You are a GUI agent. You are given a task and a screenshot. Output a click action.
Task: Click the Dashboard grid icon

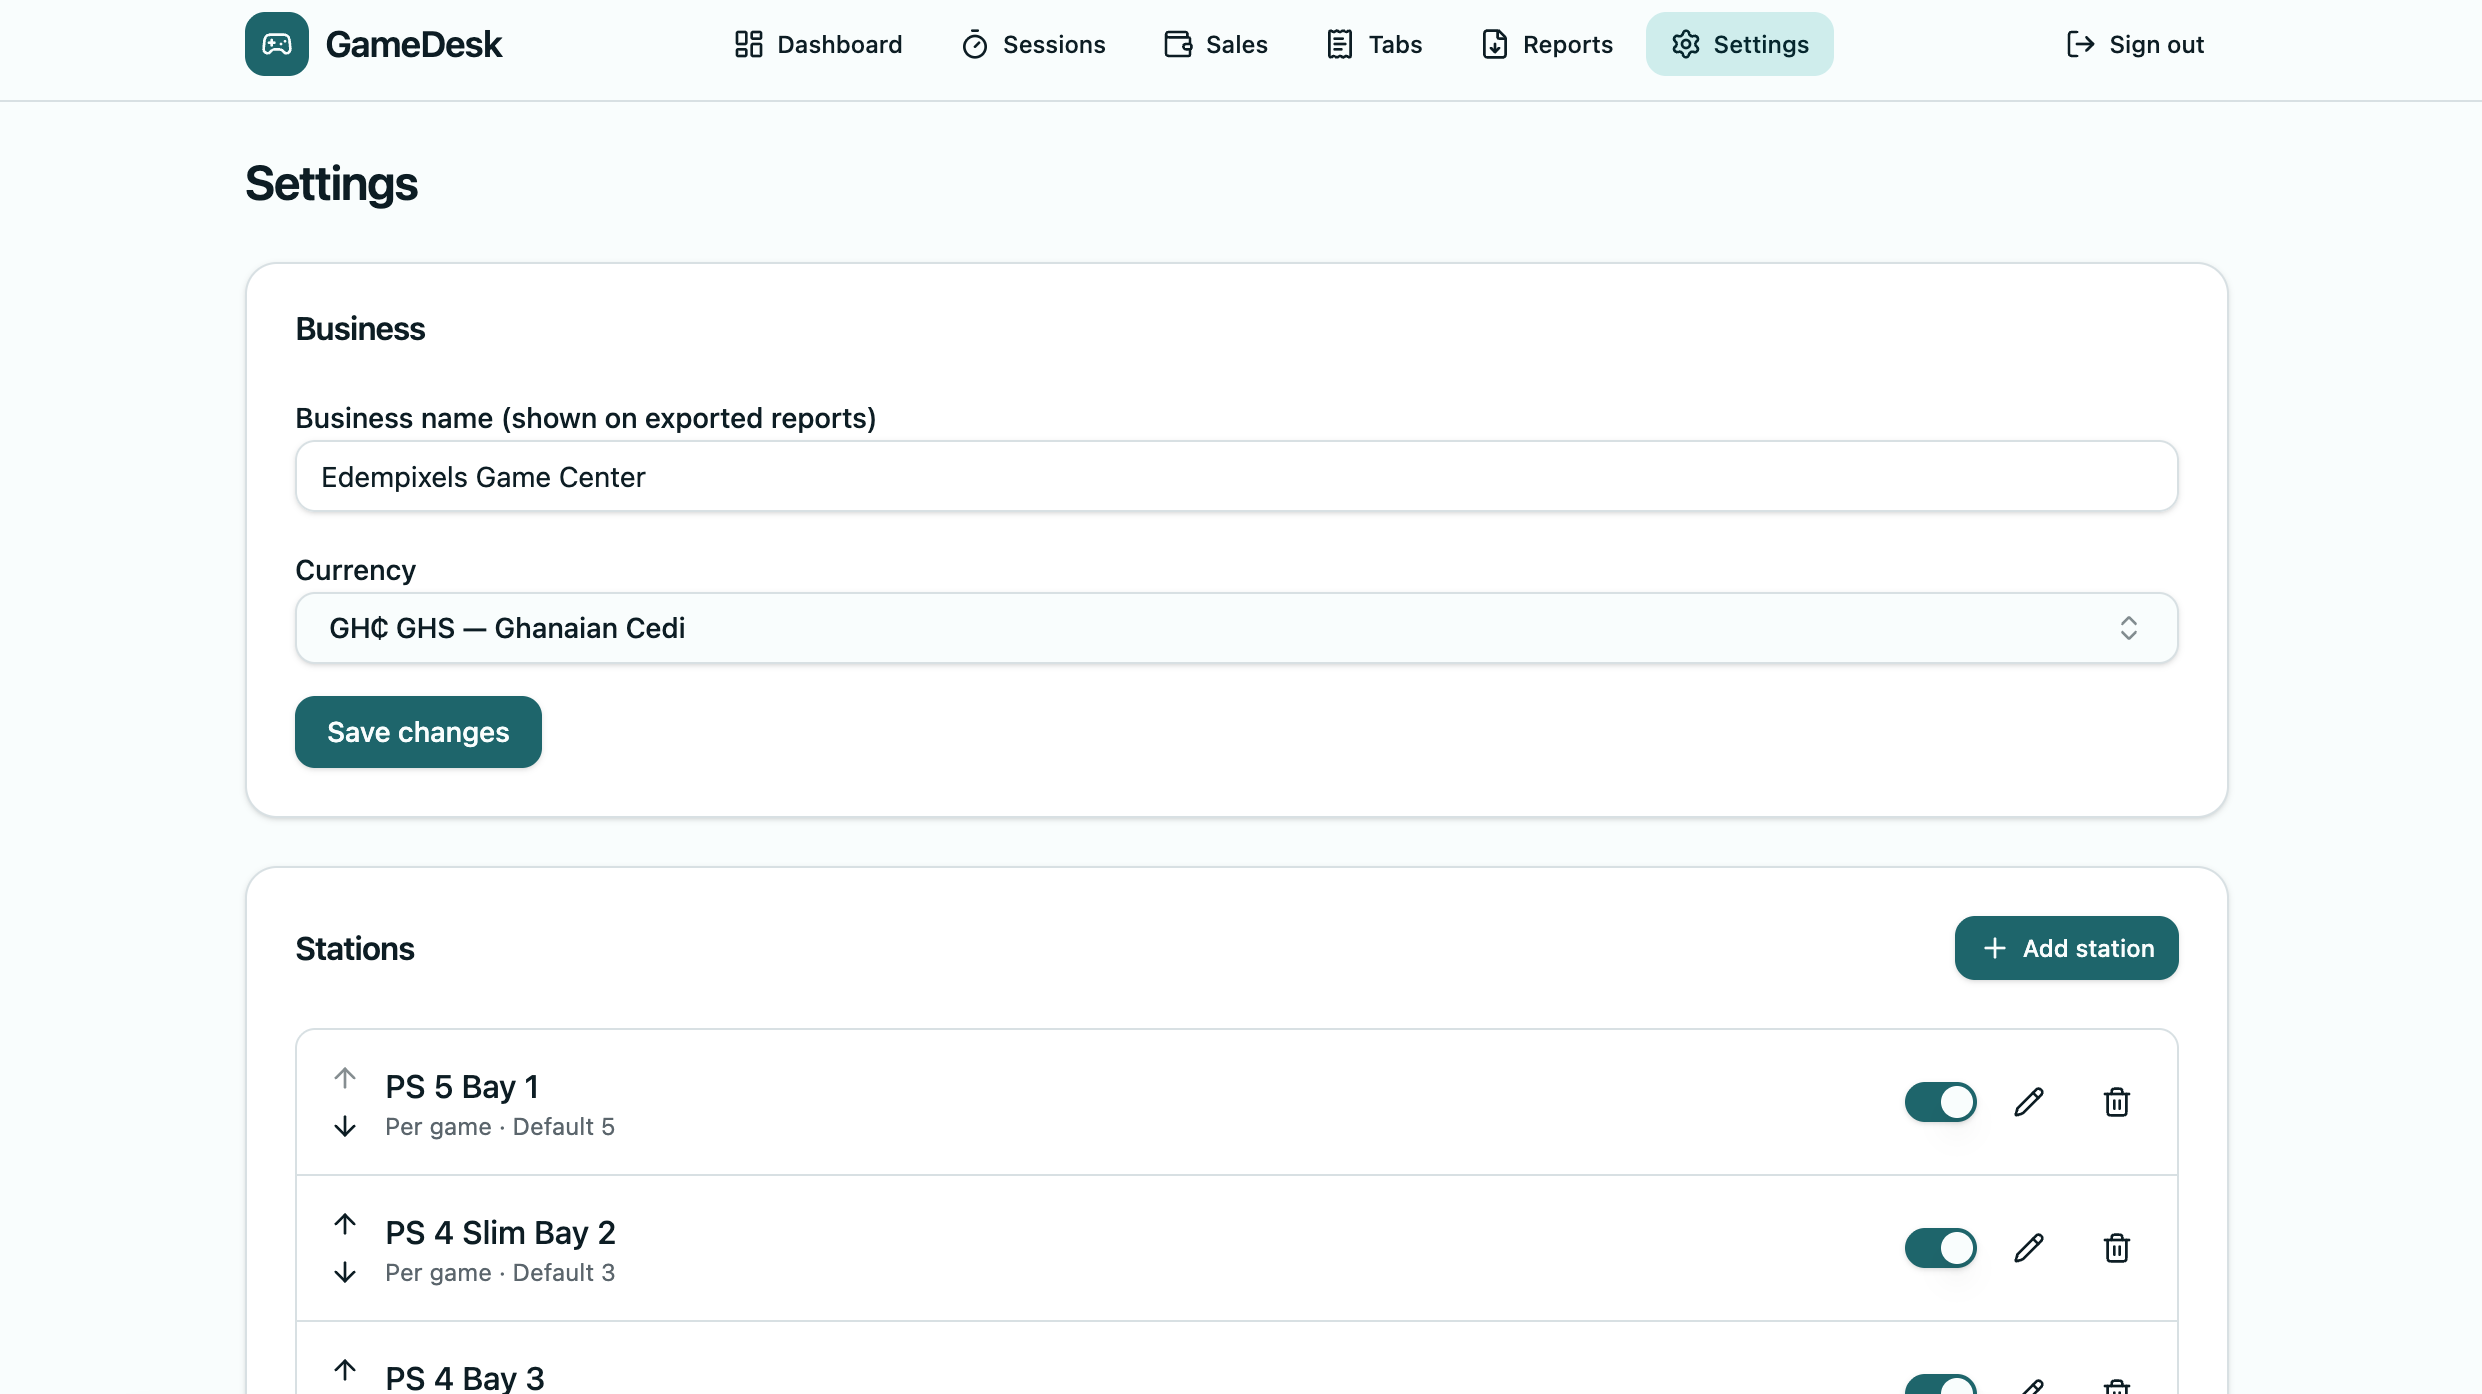click(x=749, y=44)
